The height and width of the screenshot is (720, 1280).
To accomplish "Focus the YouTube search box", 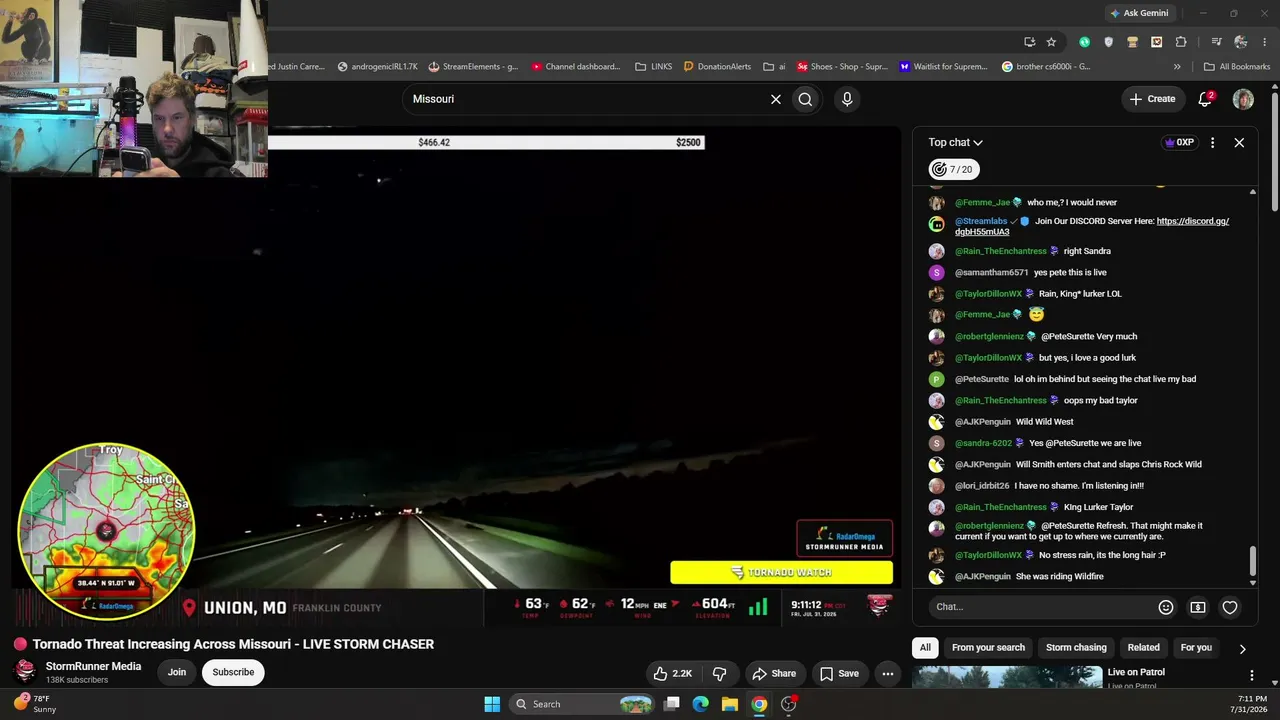I will click(x=586, y=99).
